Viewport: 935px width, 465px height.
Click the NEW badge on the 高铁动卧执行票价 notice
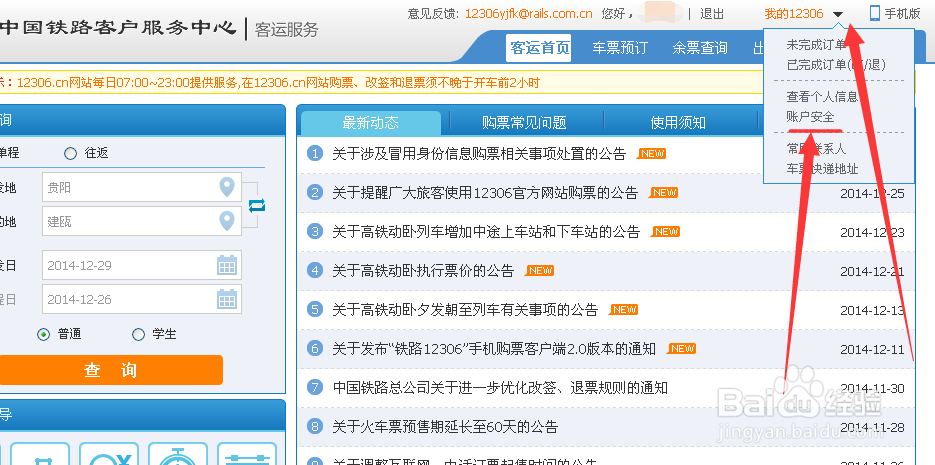pyautogui.click(x=539, y=271)
